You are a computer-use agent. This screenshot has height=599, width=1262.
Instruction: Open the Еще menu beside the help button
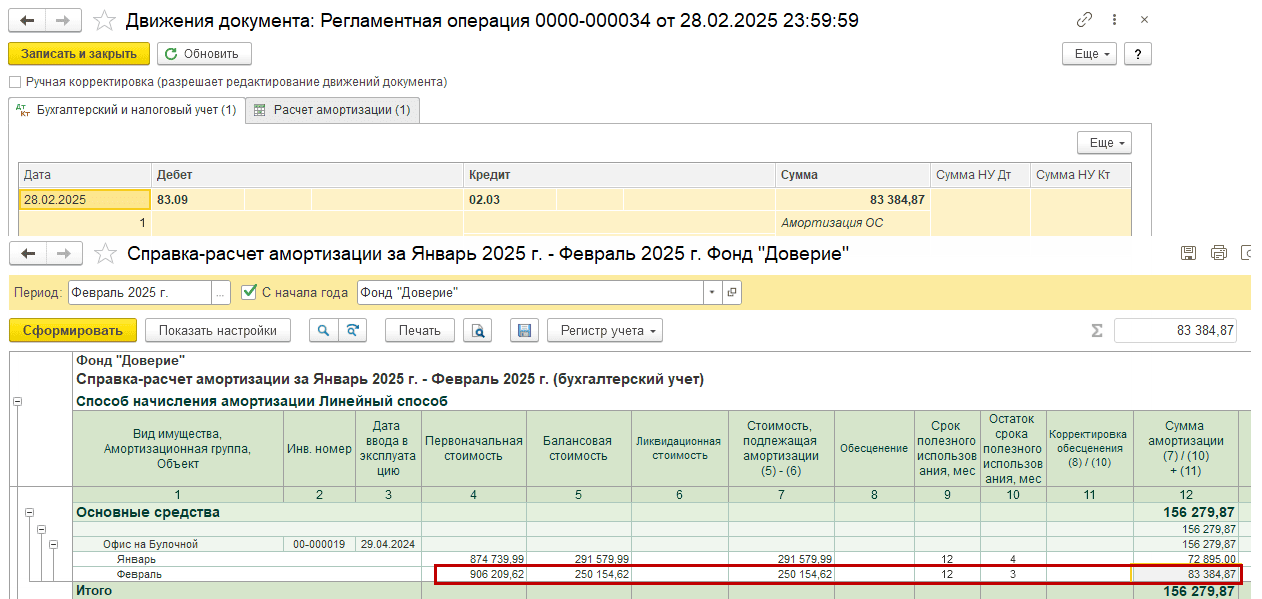[1090, 54]
